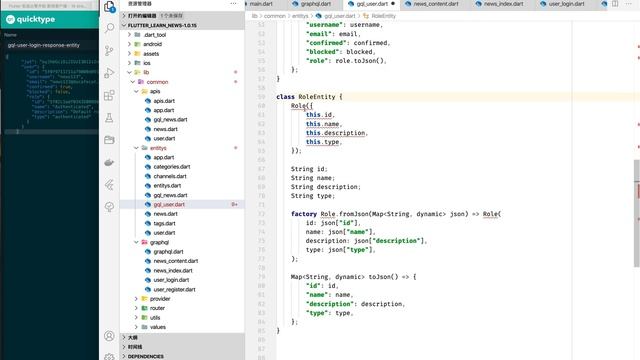Collapse the lib folder
This screenshot has width=640, height=360.
[183, 72]
